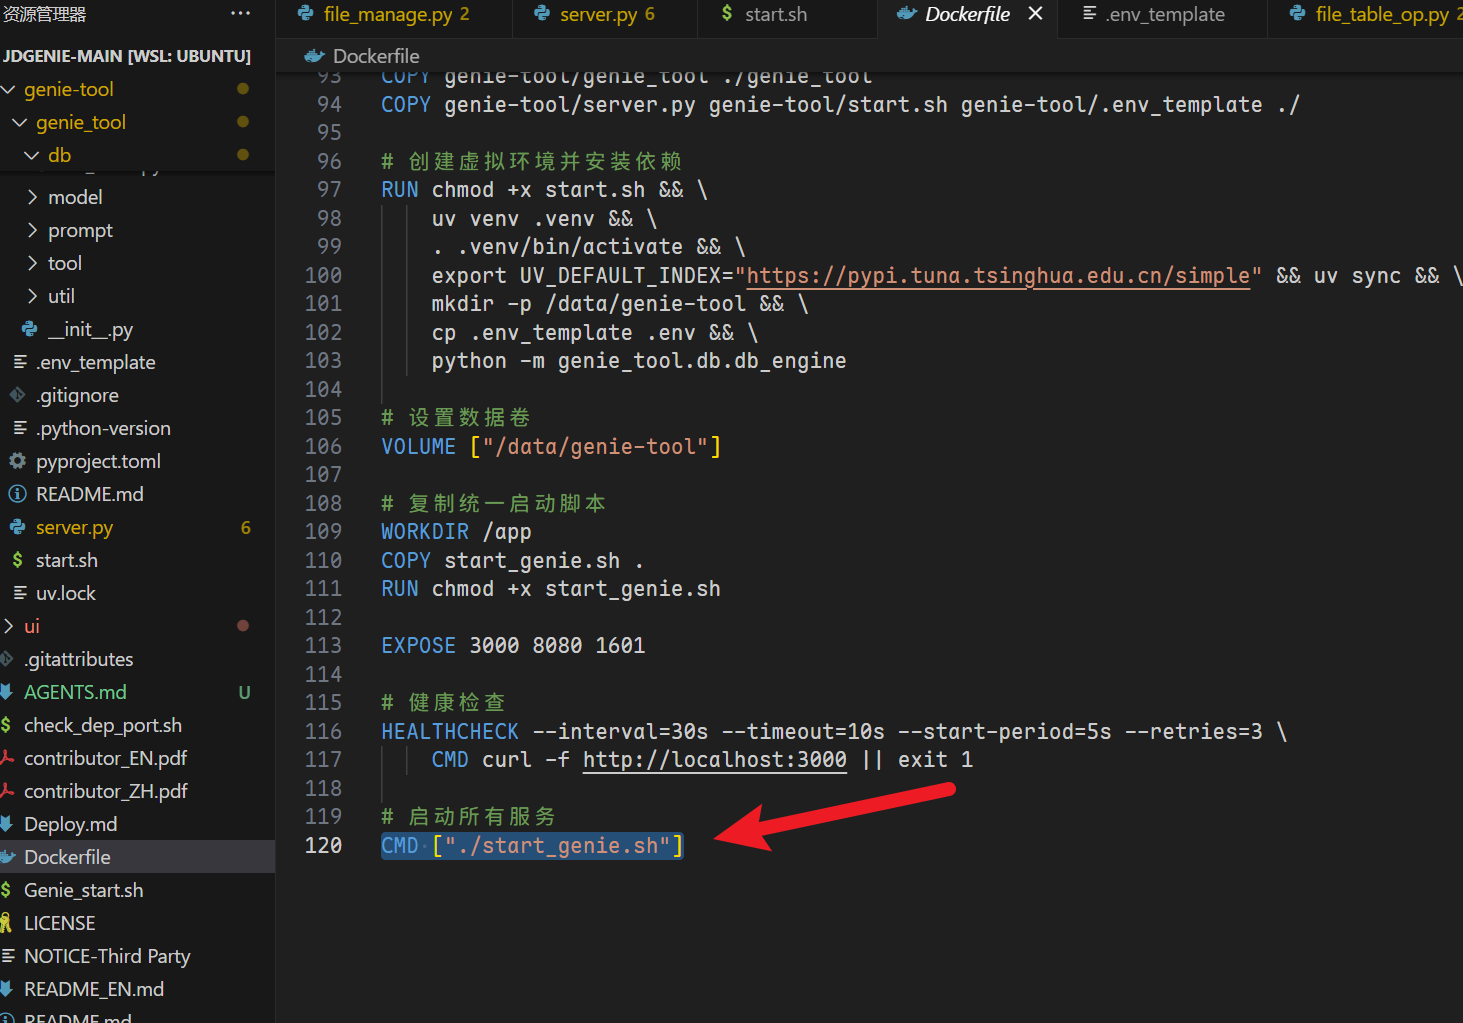
Task: Click the gear icon beside pyproject.toml
Action: [17, 461]
